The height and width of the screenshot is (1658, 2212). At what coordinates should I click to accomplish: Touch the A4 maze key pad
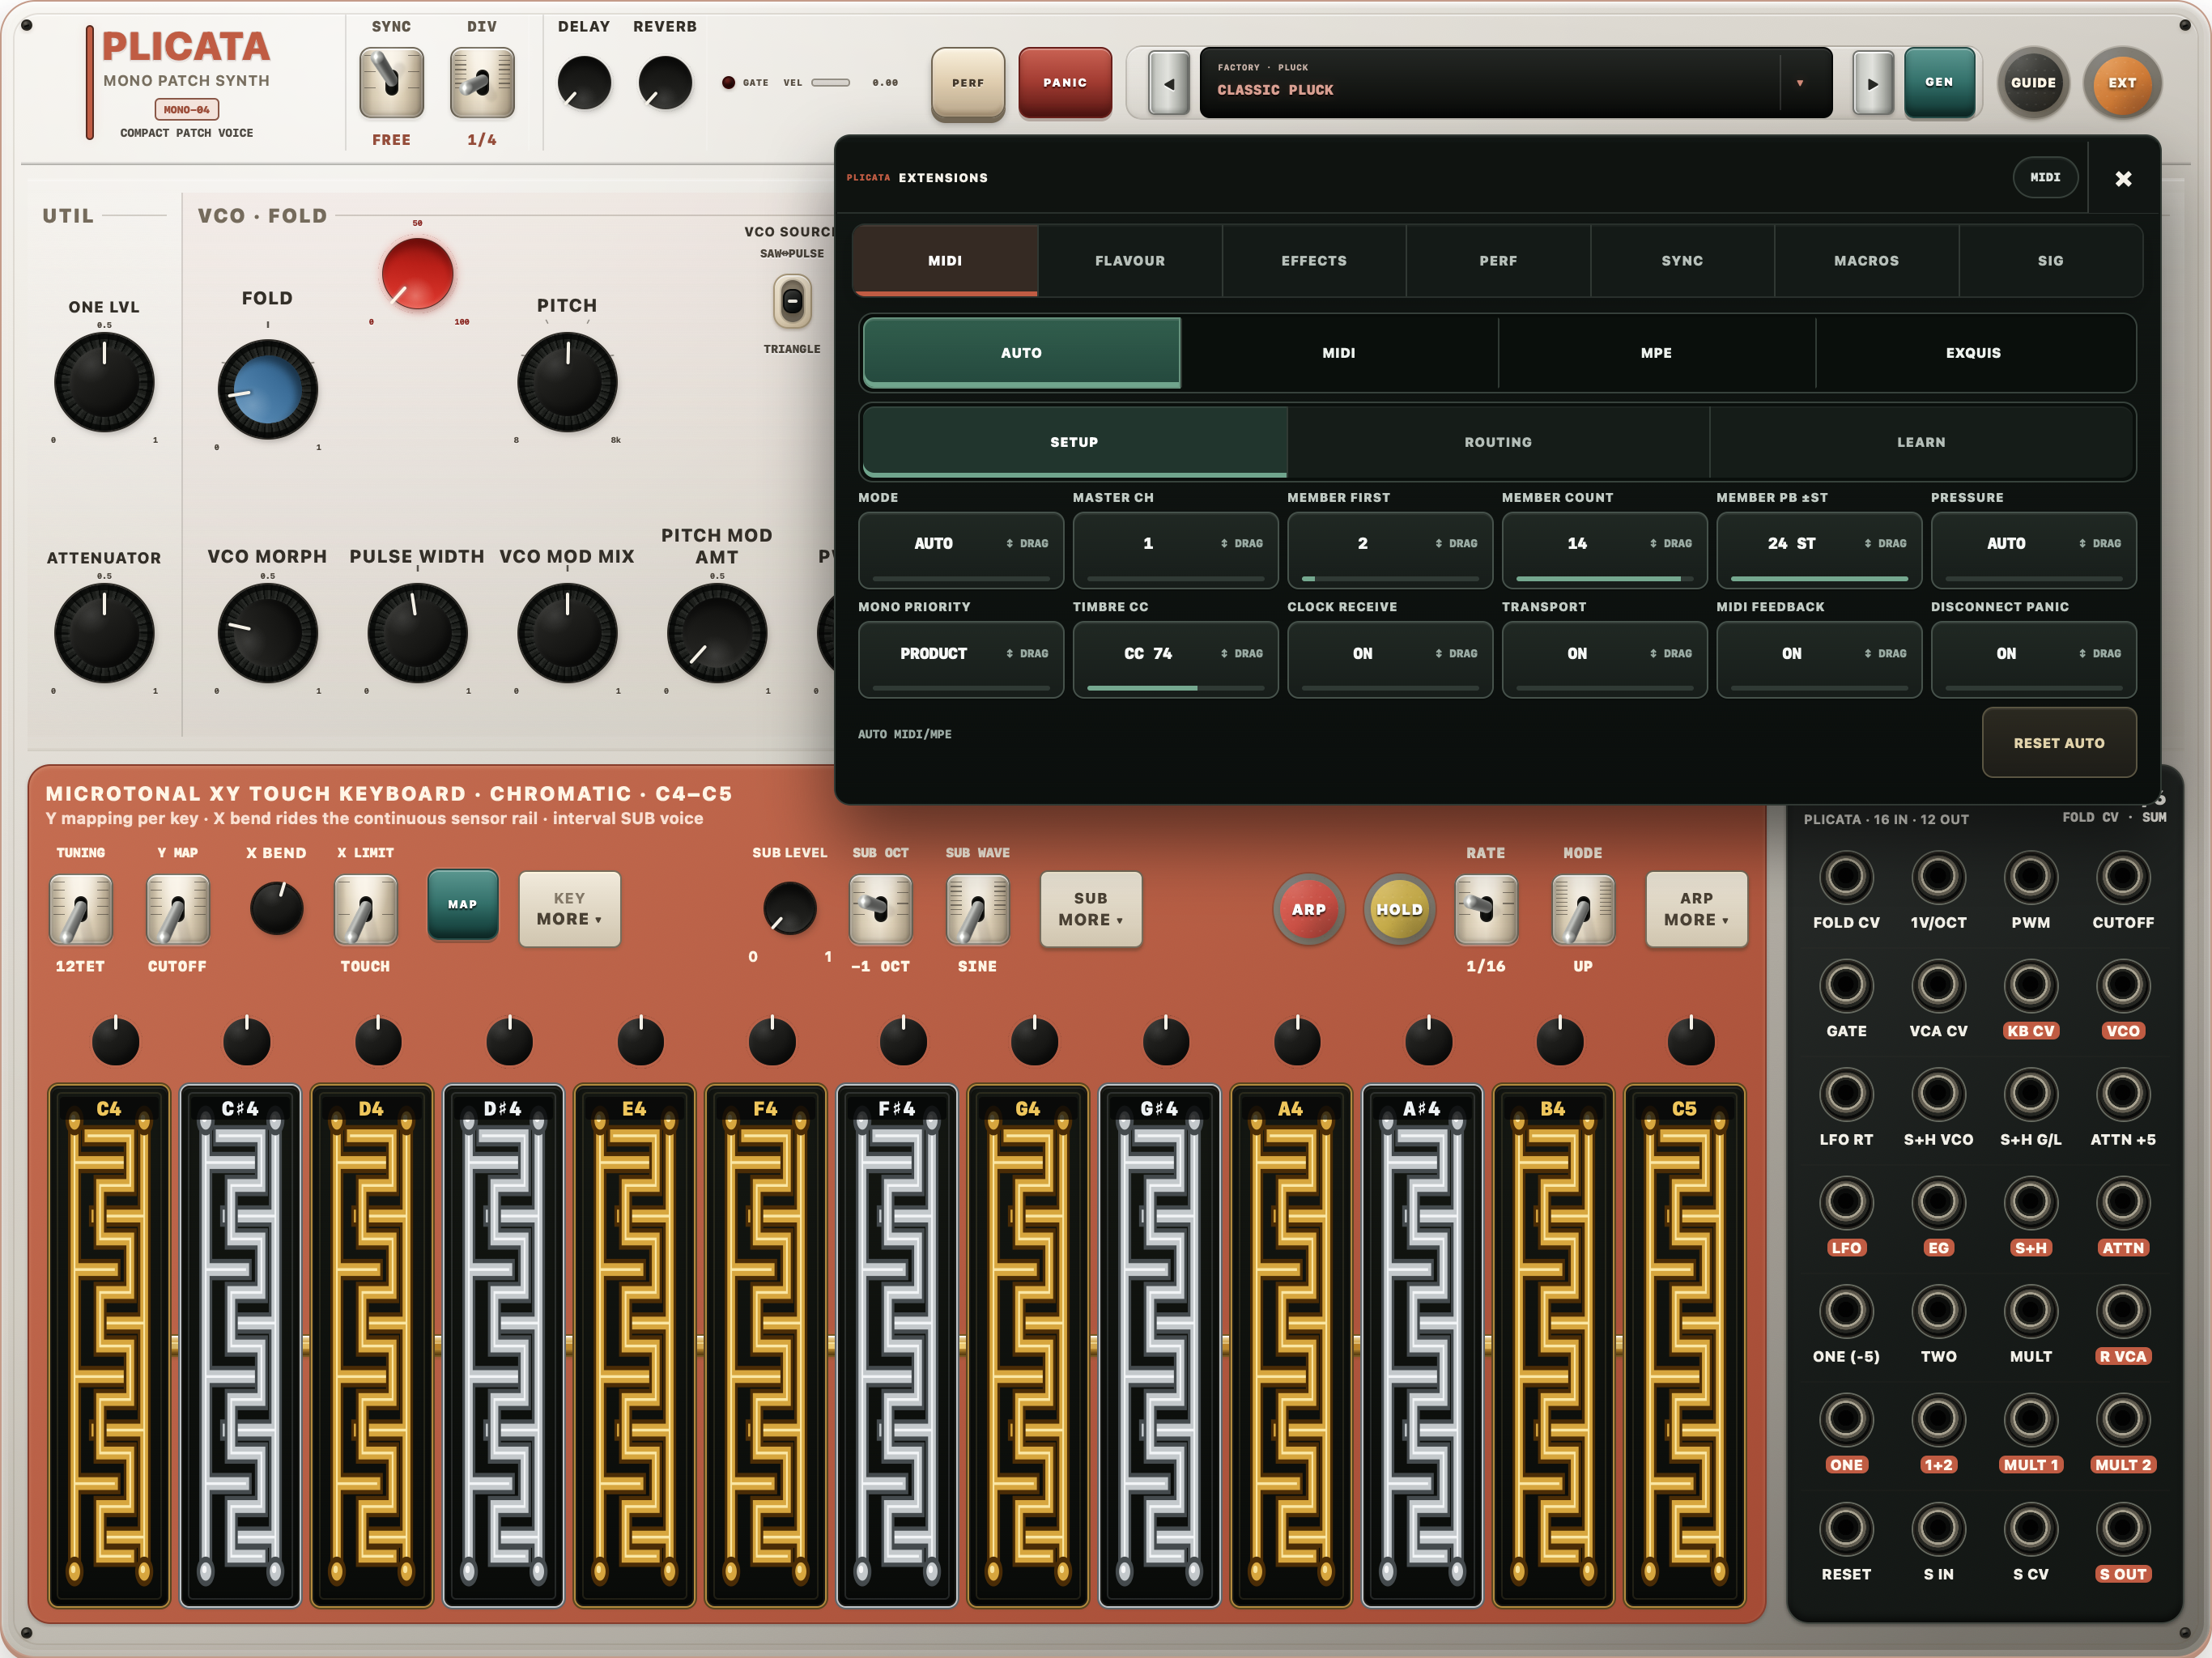pyautogui.click(x=1291, y=1345)
